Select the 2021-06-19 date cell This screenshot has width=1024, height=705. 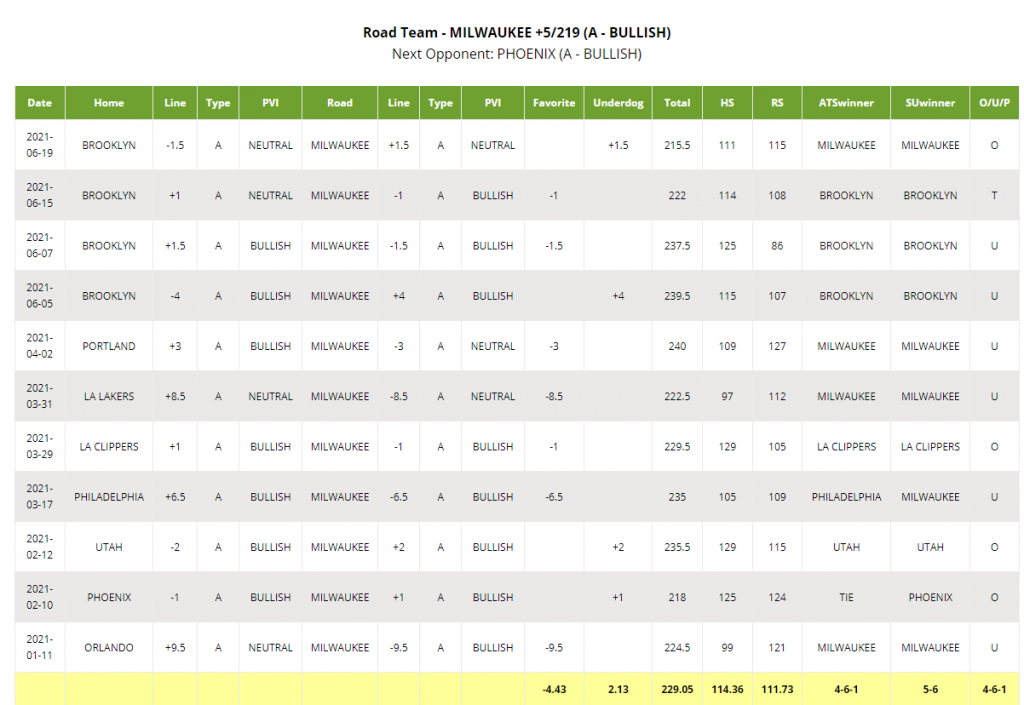coord(40,145)
